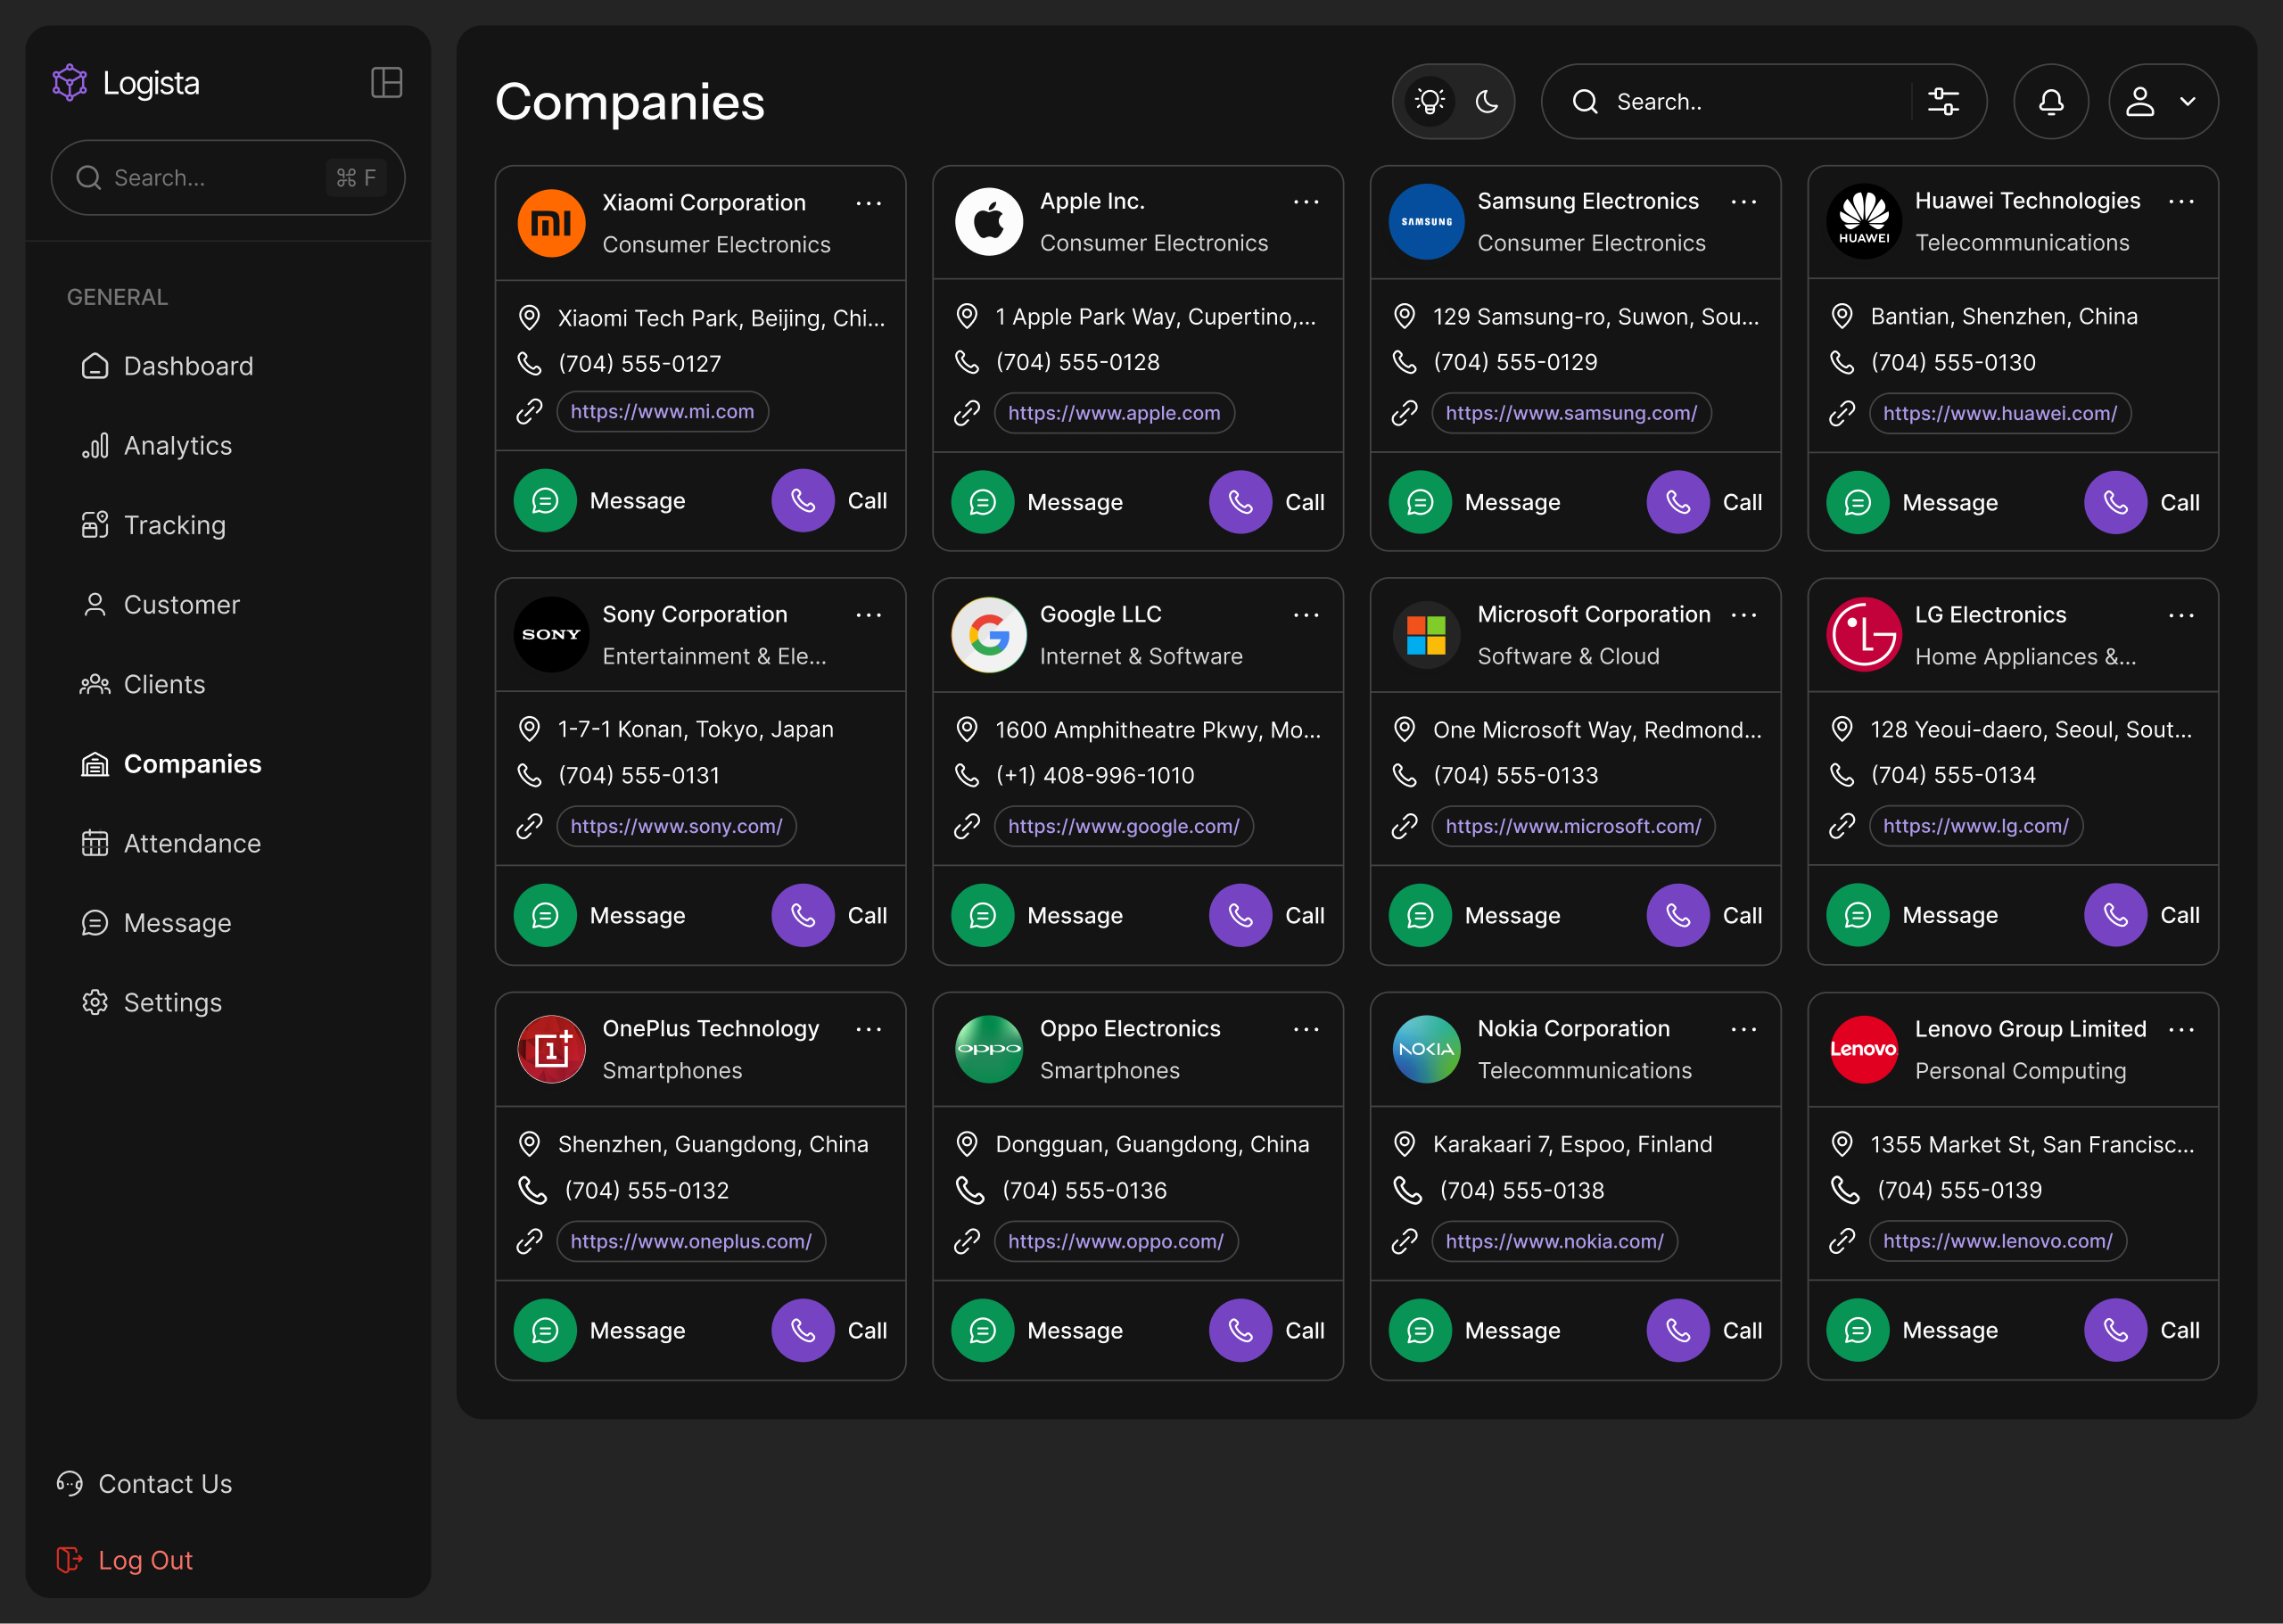Open Attendance in sidebar
2283x1624 pixels.
(x=171, y=843)
